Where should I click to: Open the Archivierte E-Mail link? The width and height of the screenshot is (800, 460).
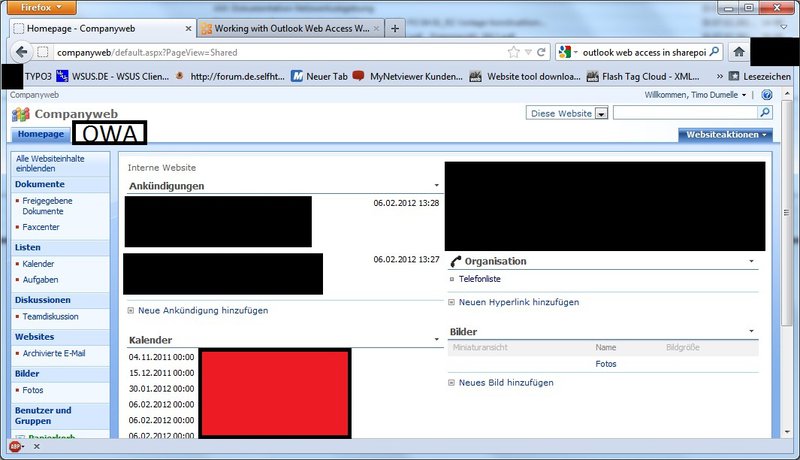coord(54,353)
